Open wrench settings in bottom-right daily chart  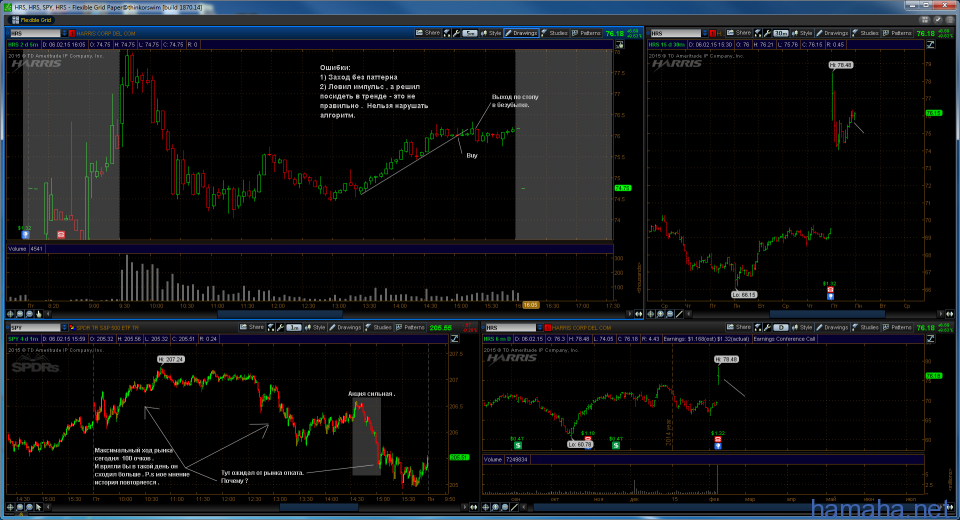(767, 328)
